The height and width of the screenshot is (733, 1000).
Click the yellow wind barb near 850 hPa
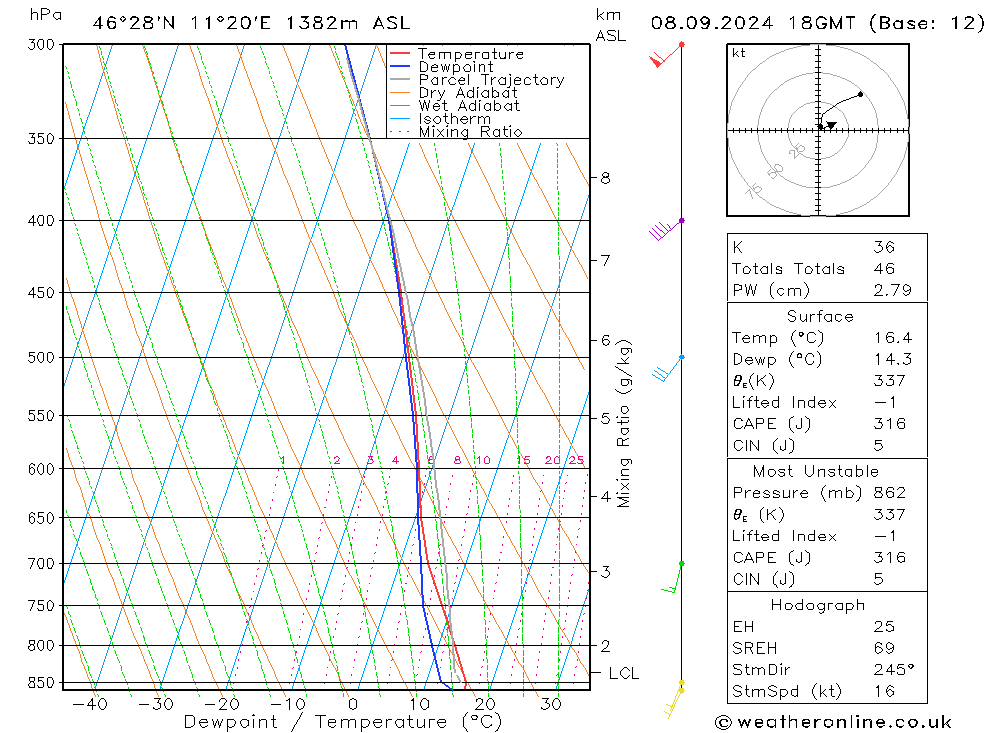point(673,700)
